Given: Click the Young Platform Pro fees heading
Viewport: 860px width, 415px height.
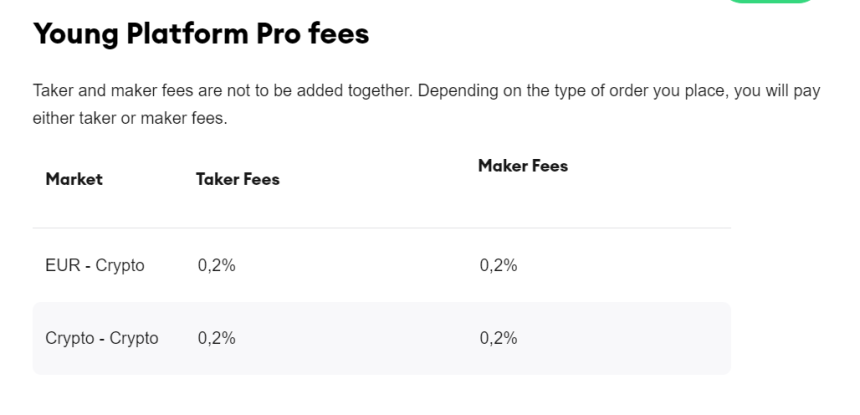Looking at the screenshot, I should tap(201, 34).
